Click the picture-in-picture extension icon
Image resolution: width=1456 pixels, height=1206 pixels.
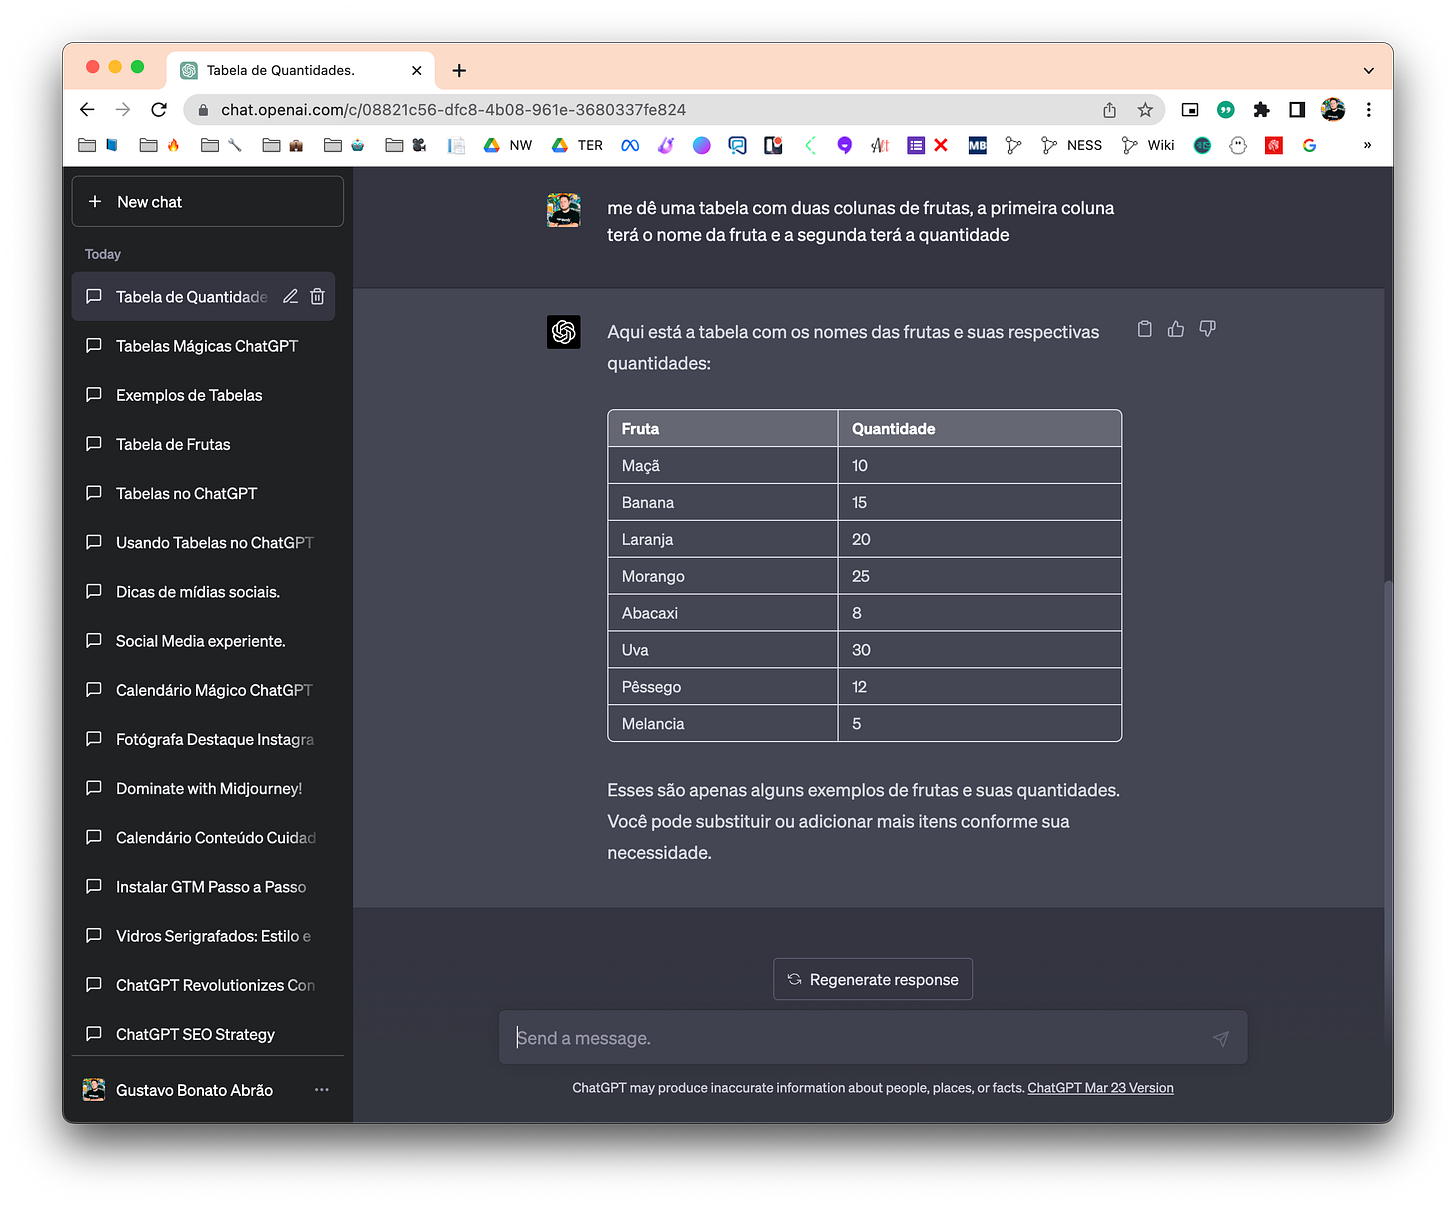tap(1190, 110)
